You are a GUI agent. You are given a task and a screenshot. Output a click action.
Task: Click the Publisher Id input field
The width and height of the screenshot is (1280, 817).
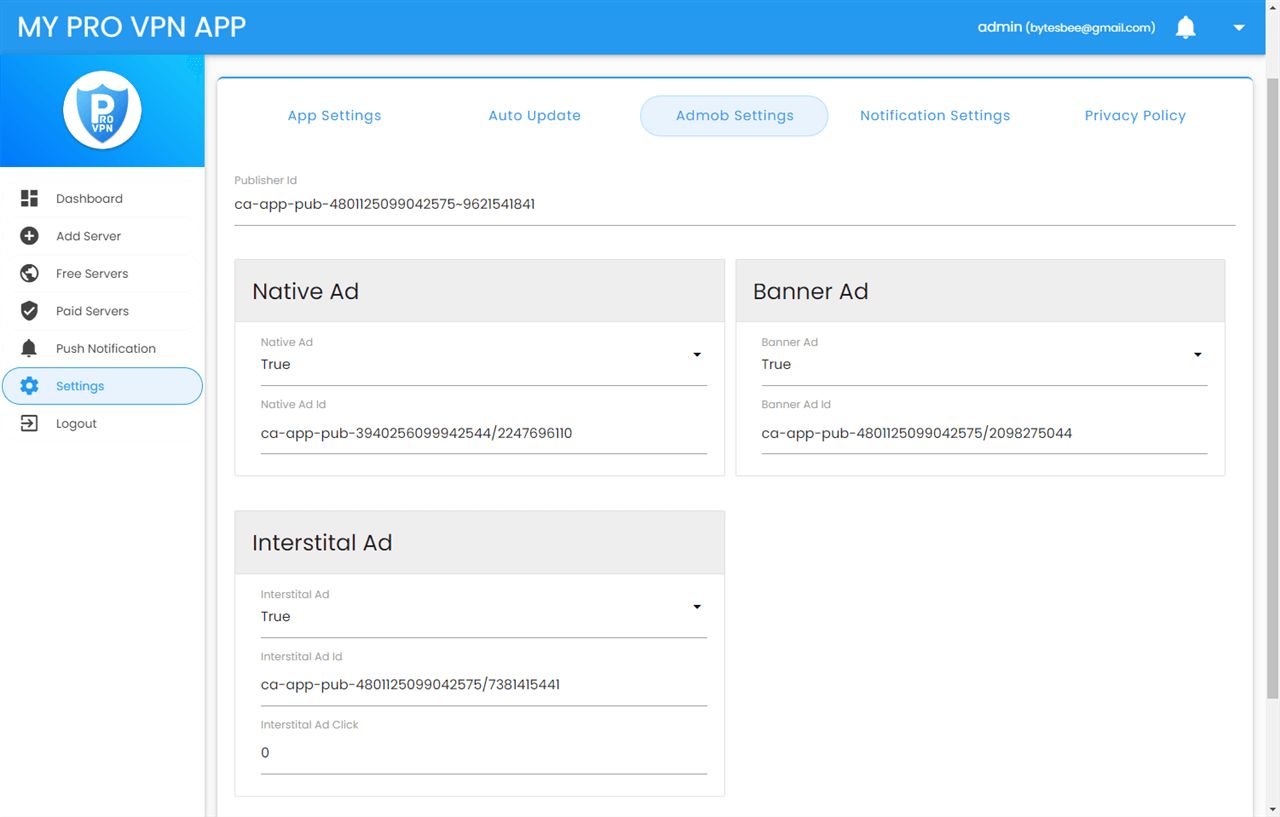point(734,205)
